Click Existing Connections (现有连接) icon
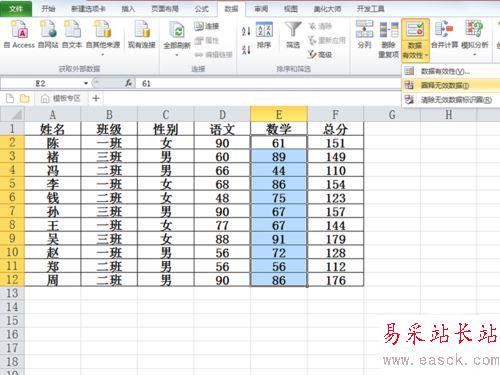Screen dimensions: 500x375 click(x=142, y=34)
